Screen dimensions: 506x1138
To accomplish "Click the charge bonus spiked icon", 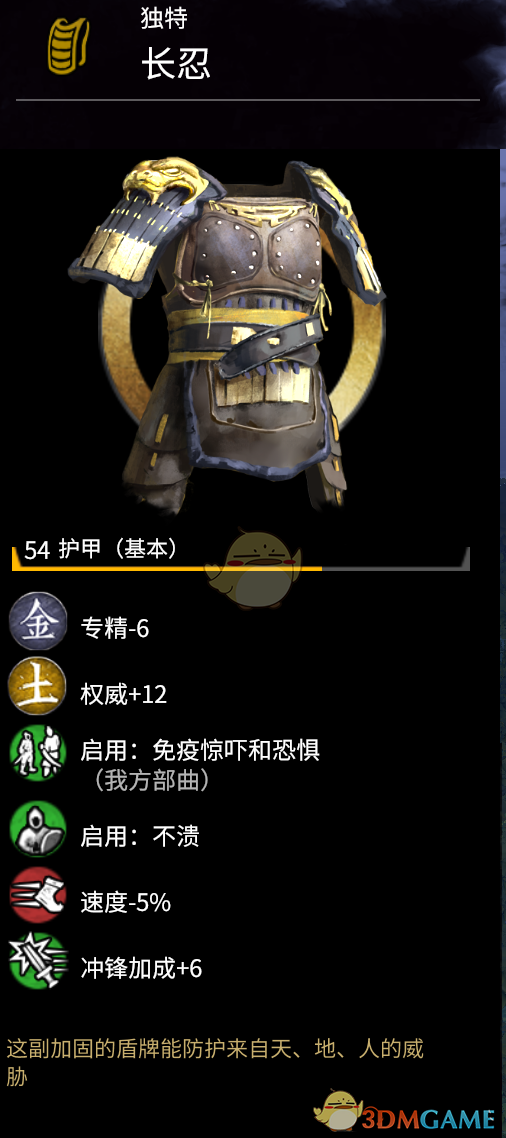I will (38, 960).
